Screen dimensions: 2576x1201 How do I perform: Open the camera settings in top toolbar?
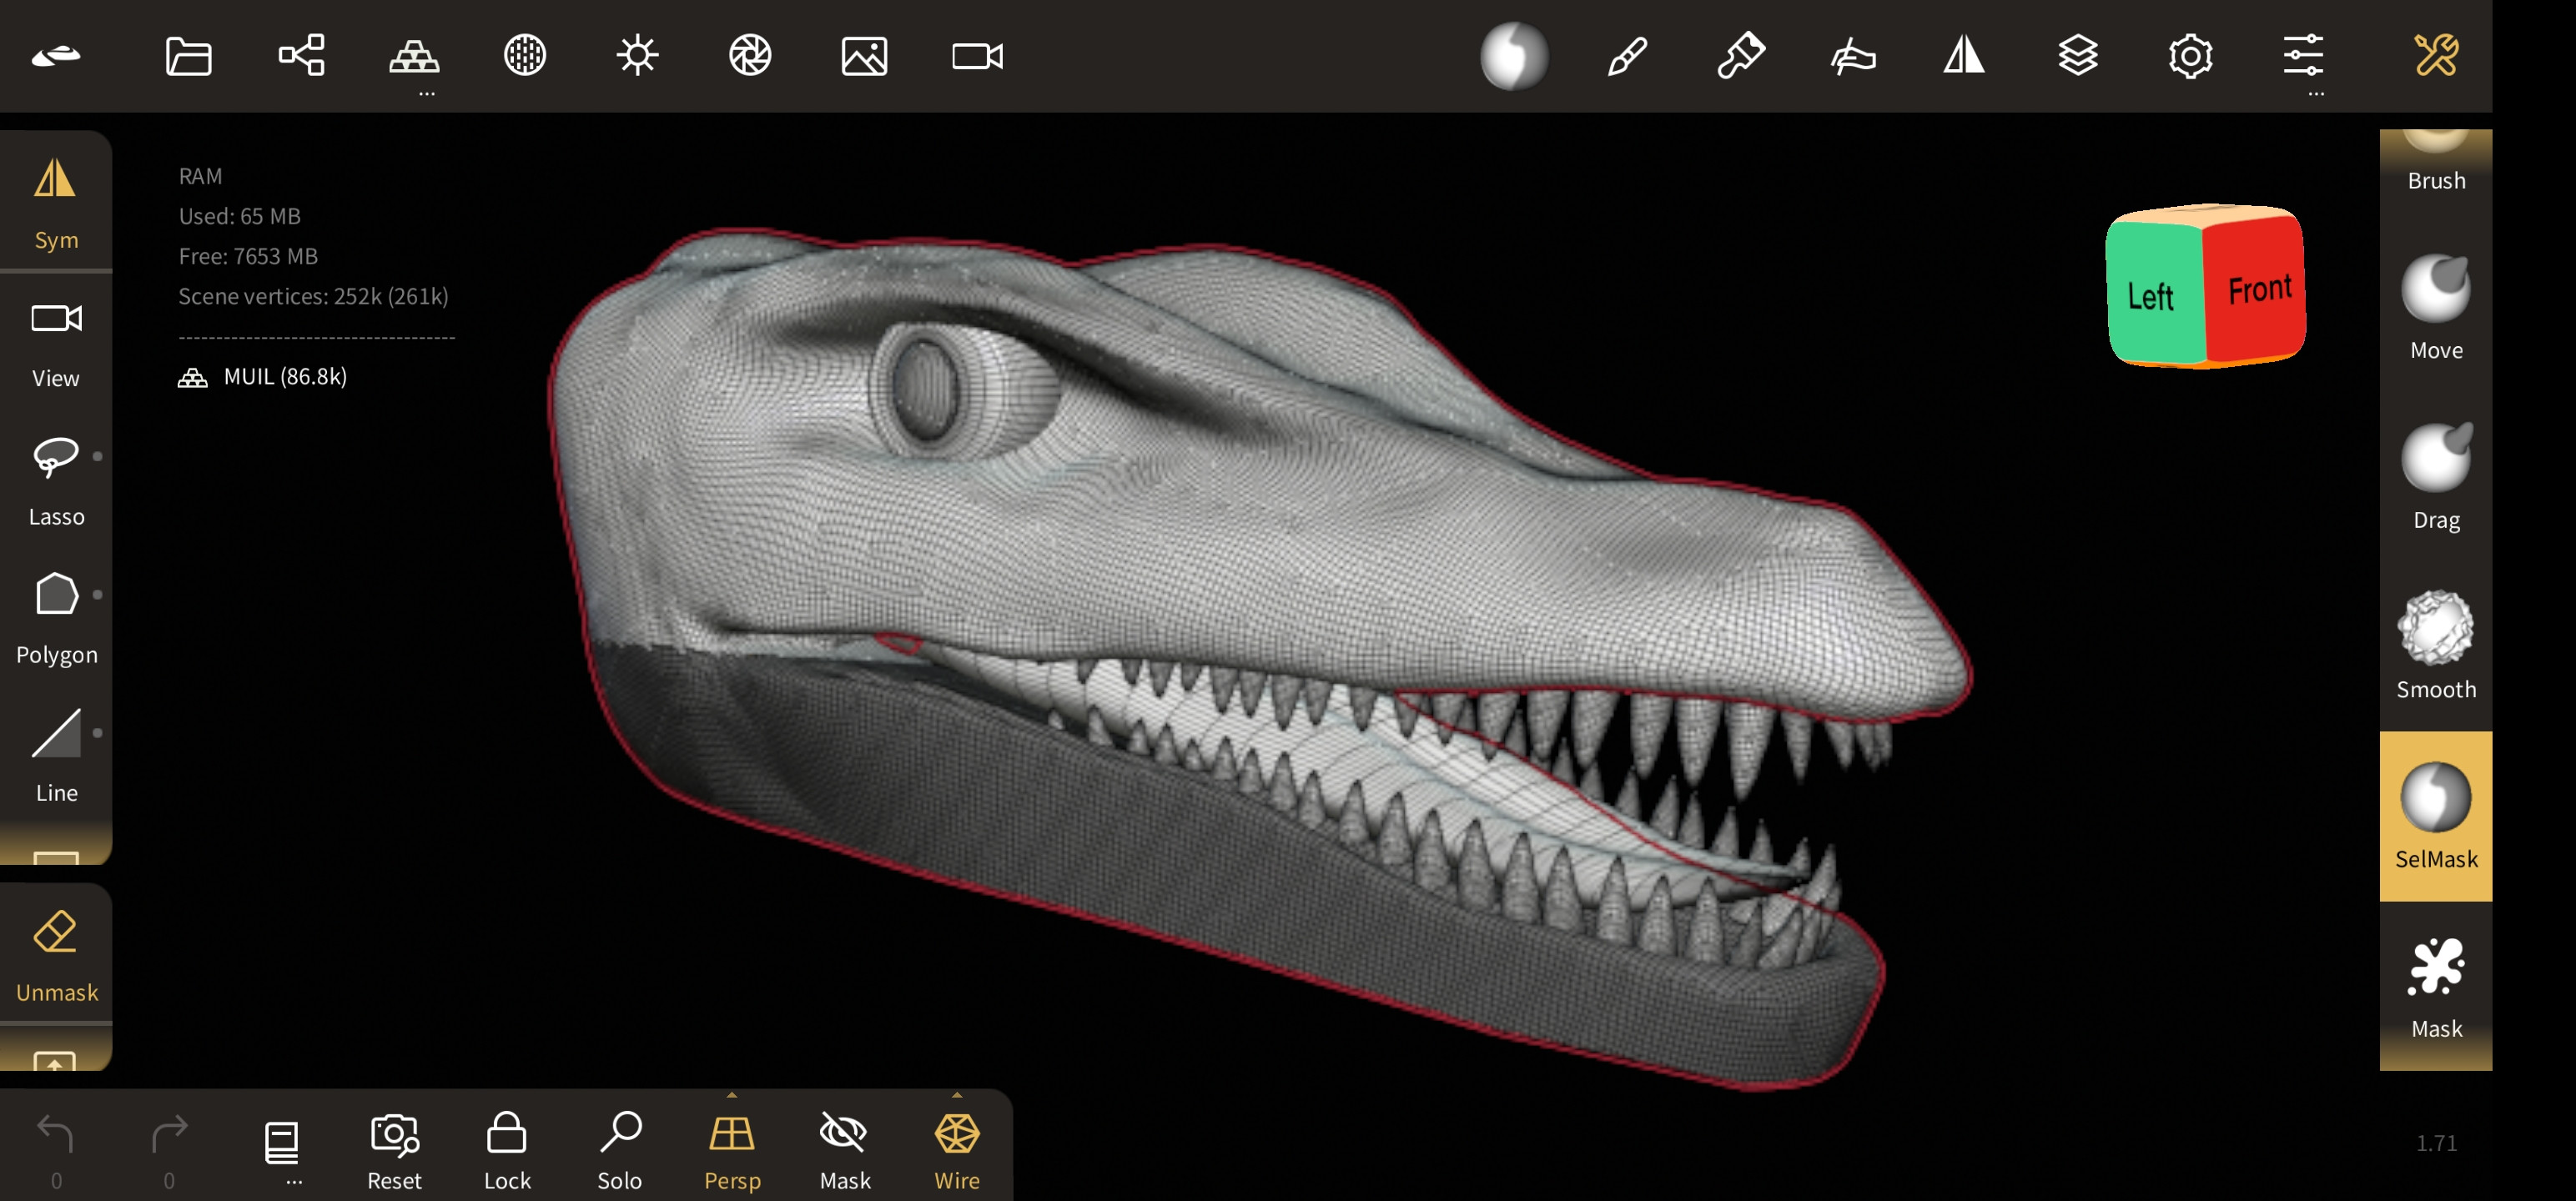pyautogui.click(x=977, y=56)
